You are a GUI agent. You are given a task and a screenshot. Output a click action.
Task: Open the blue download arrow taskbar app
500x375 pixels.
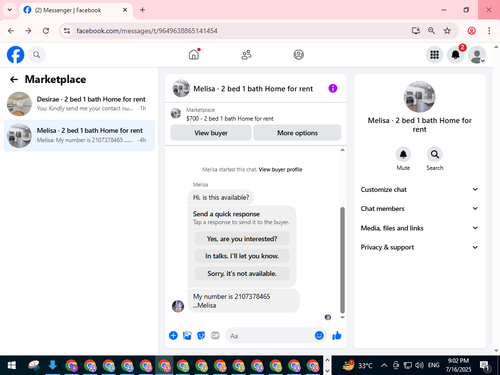click(x=53, y=365)
